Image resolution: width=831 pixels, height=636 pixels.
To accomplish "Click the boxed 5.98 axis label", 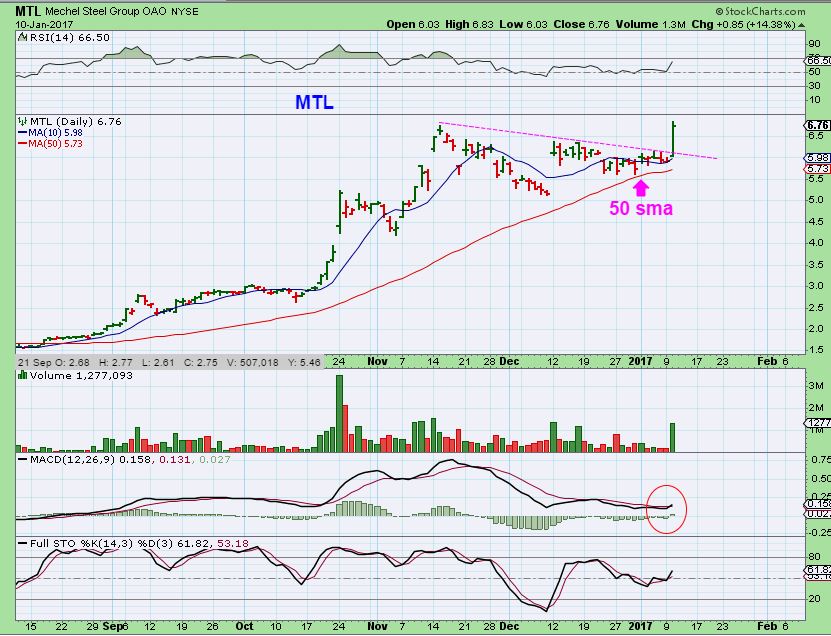I will coord(818,158).
